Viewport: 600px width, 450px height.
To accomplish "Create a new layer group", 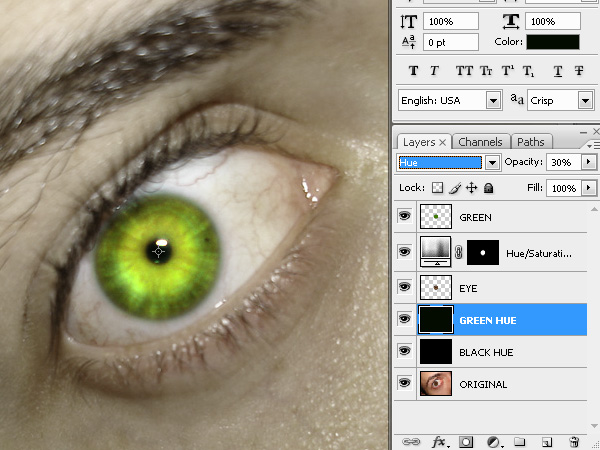I will click(x=519, y=442).
